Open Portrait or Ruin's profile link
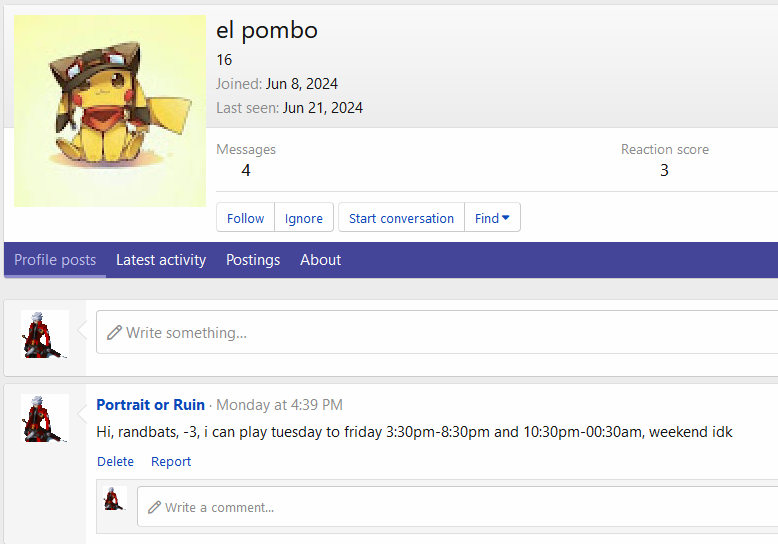The height and width of the screenshot is (544, 778). (x=150, y=405)
